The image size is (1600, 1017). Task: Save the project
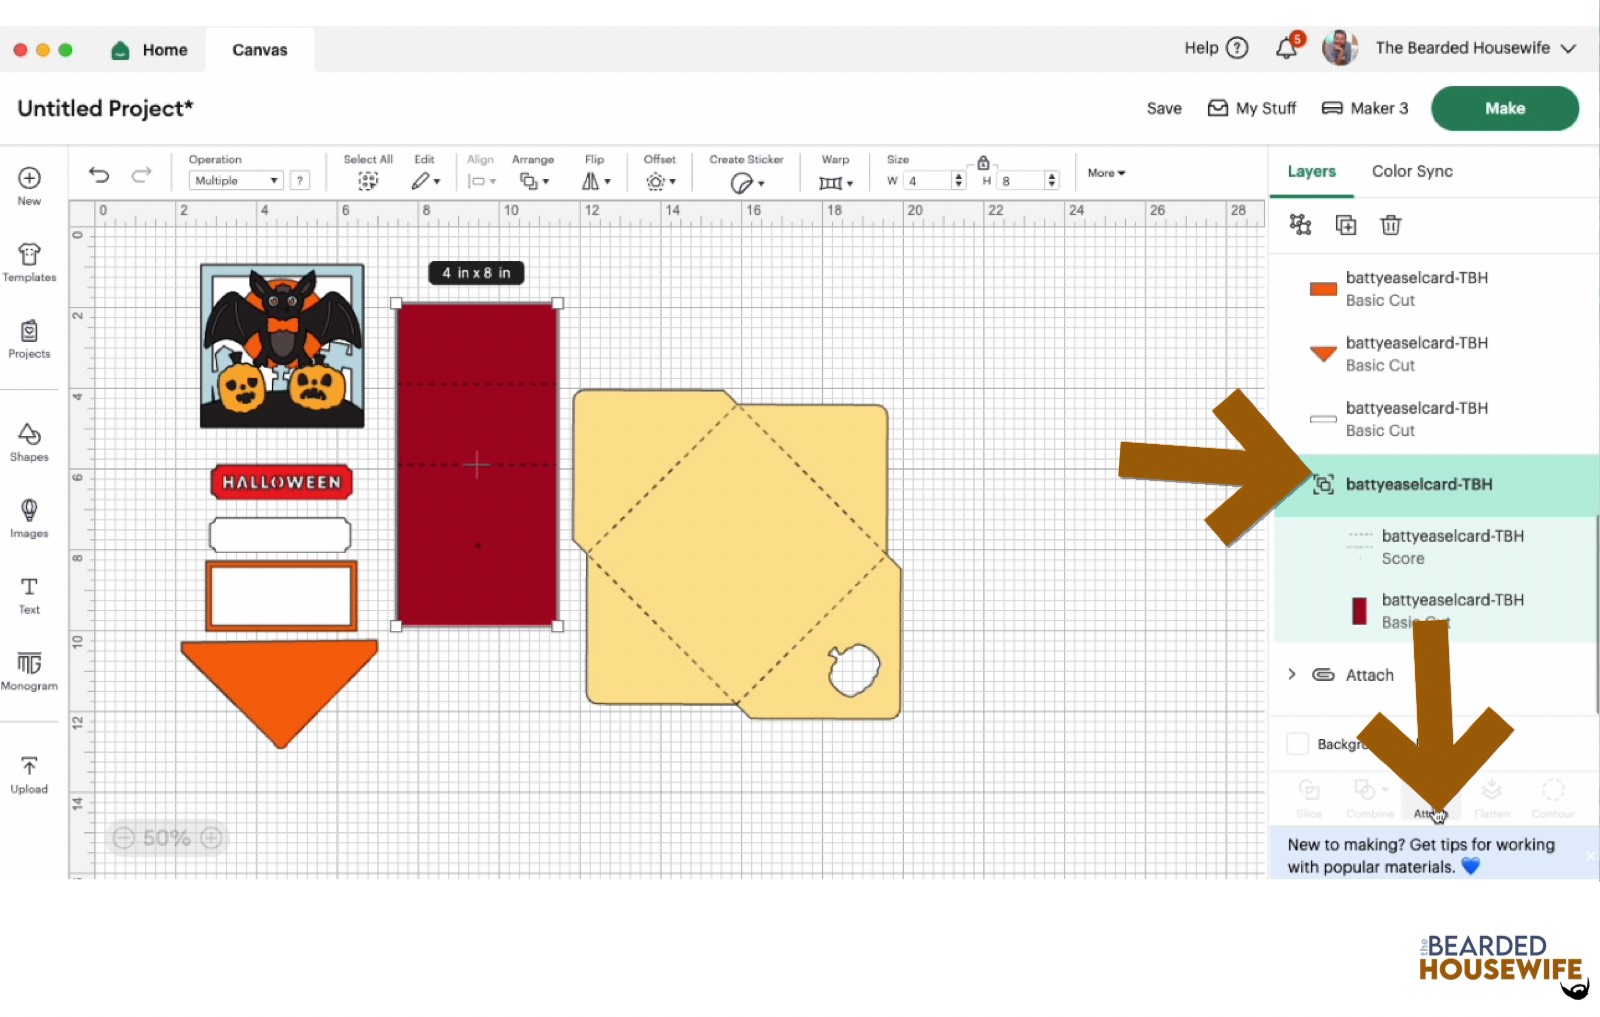(1164, 108)
